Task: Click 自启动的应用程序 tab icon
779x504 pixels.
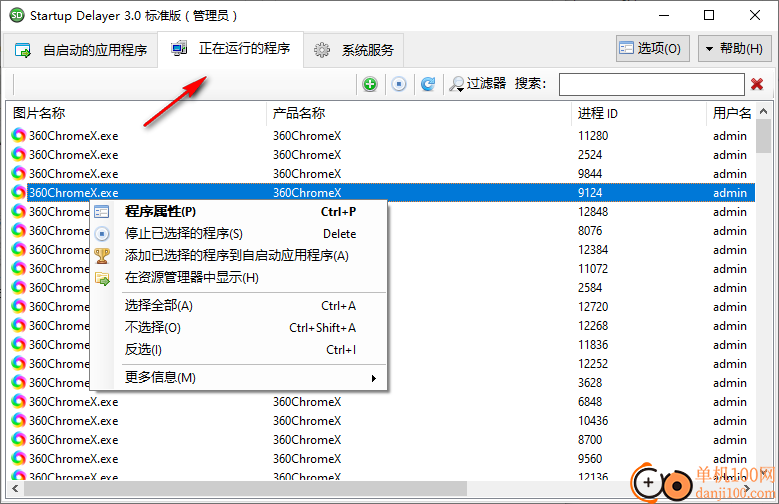Action: (x=23, y=50)
